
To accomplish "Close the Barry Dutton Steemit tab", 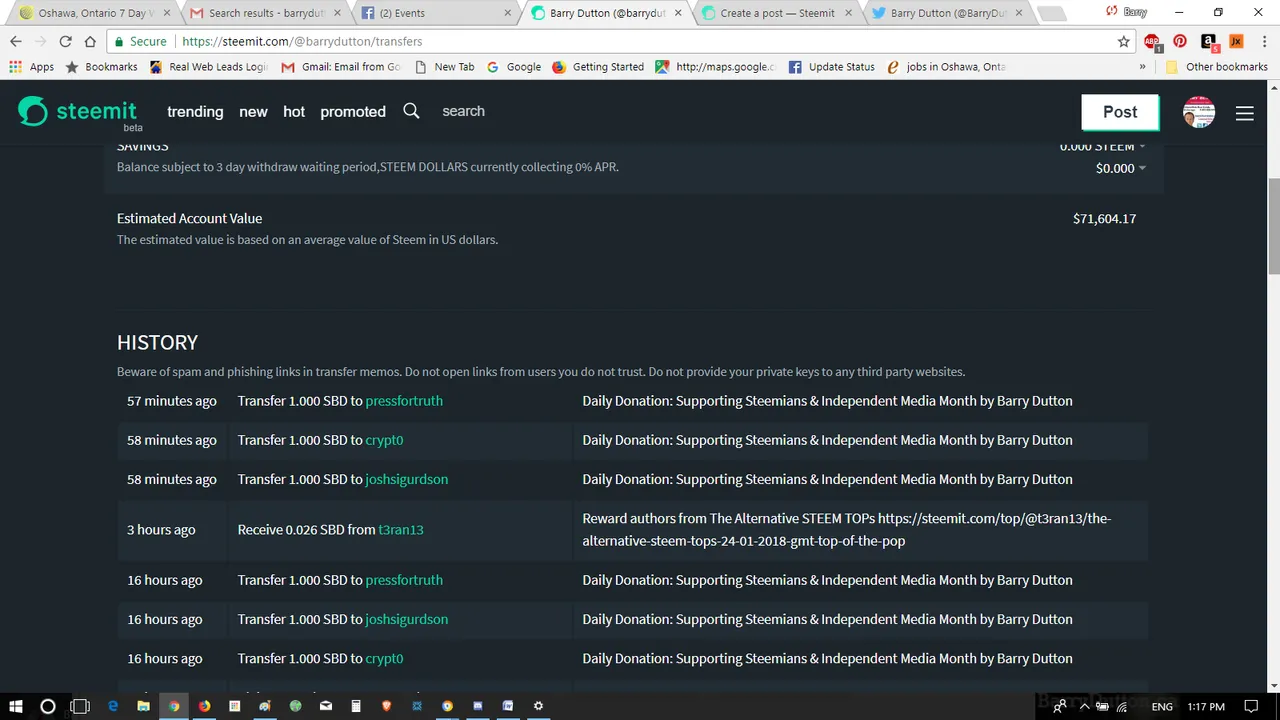I will tap(678, 13).
